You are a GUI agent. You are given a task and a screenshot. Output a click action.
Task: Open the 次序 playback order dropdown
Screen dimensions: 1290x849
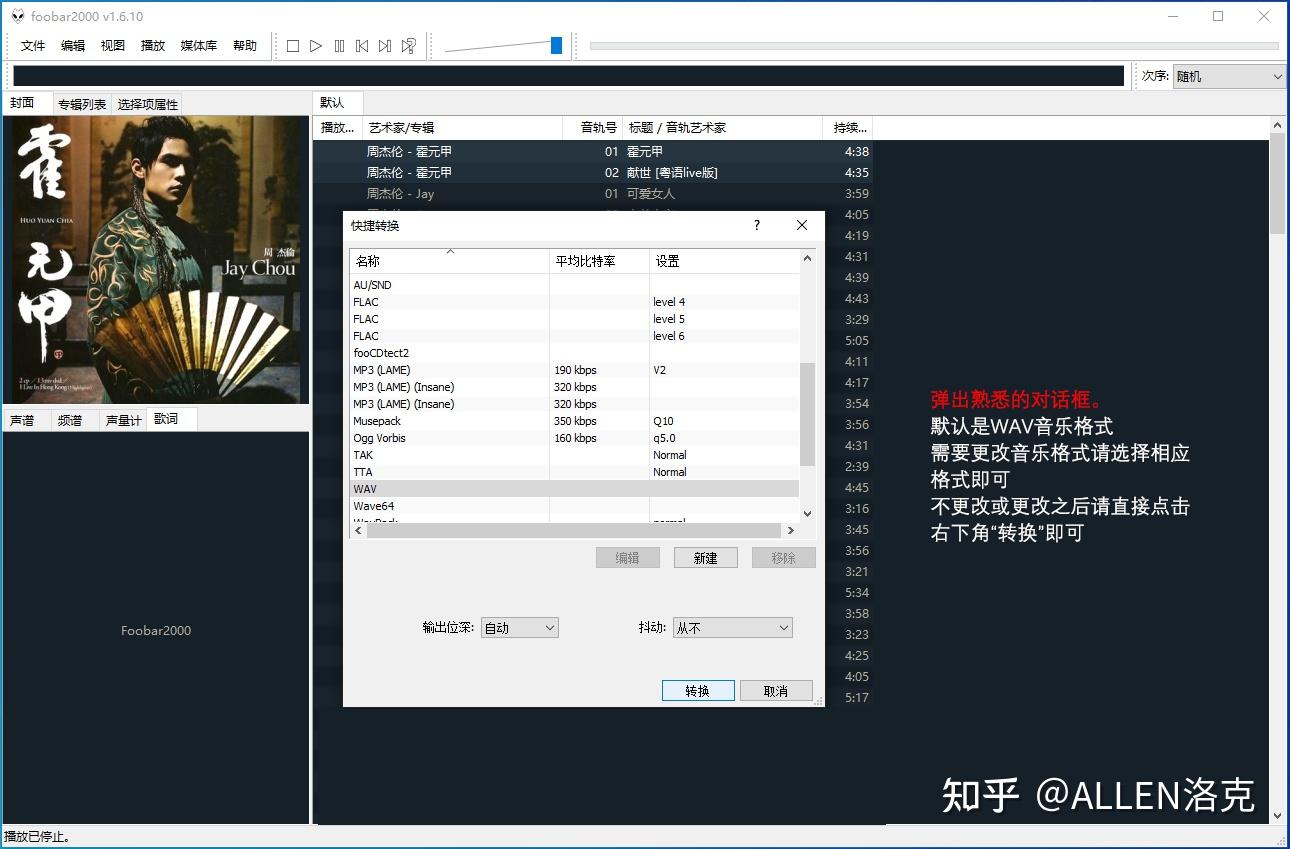[1228, 76]
